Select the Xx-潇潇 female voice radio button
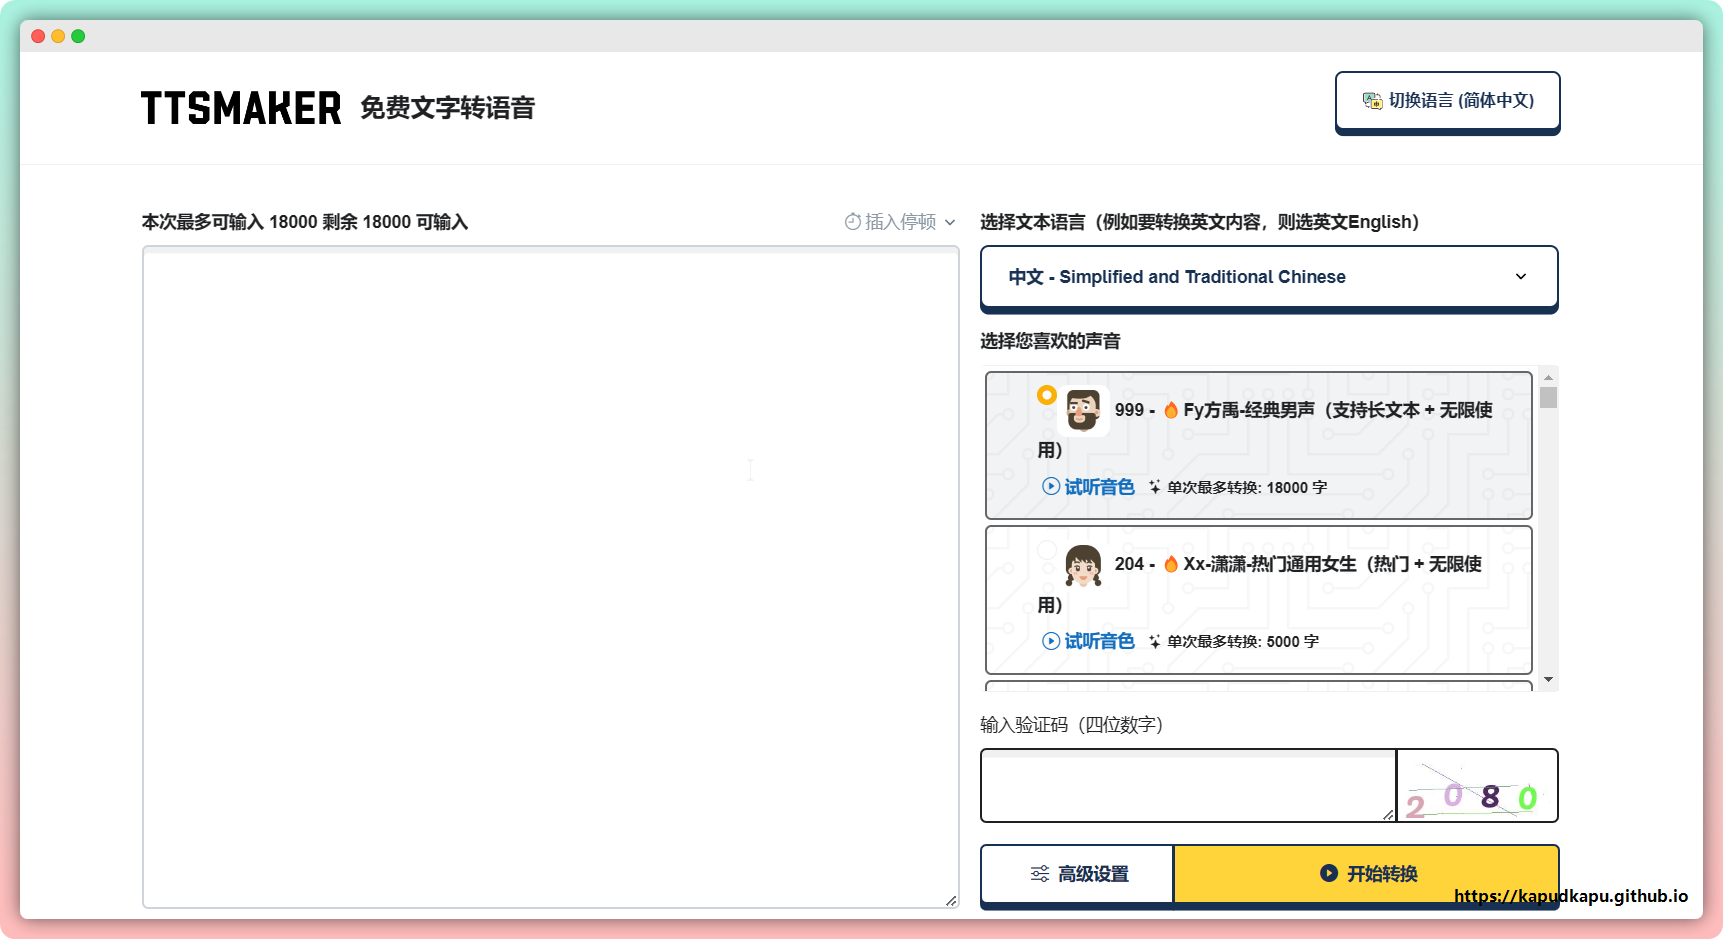 [1047, 550]
